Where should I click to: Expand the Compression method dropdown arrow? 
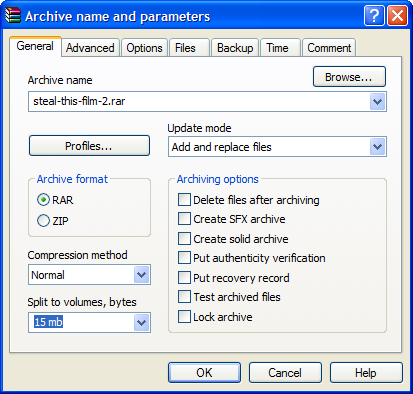(x=142, y=275)
